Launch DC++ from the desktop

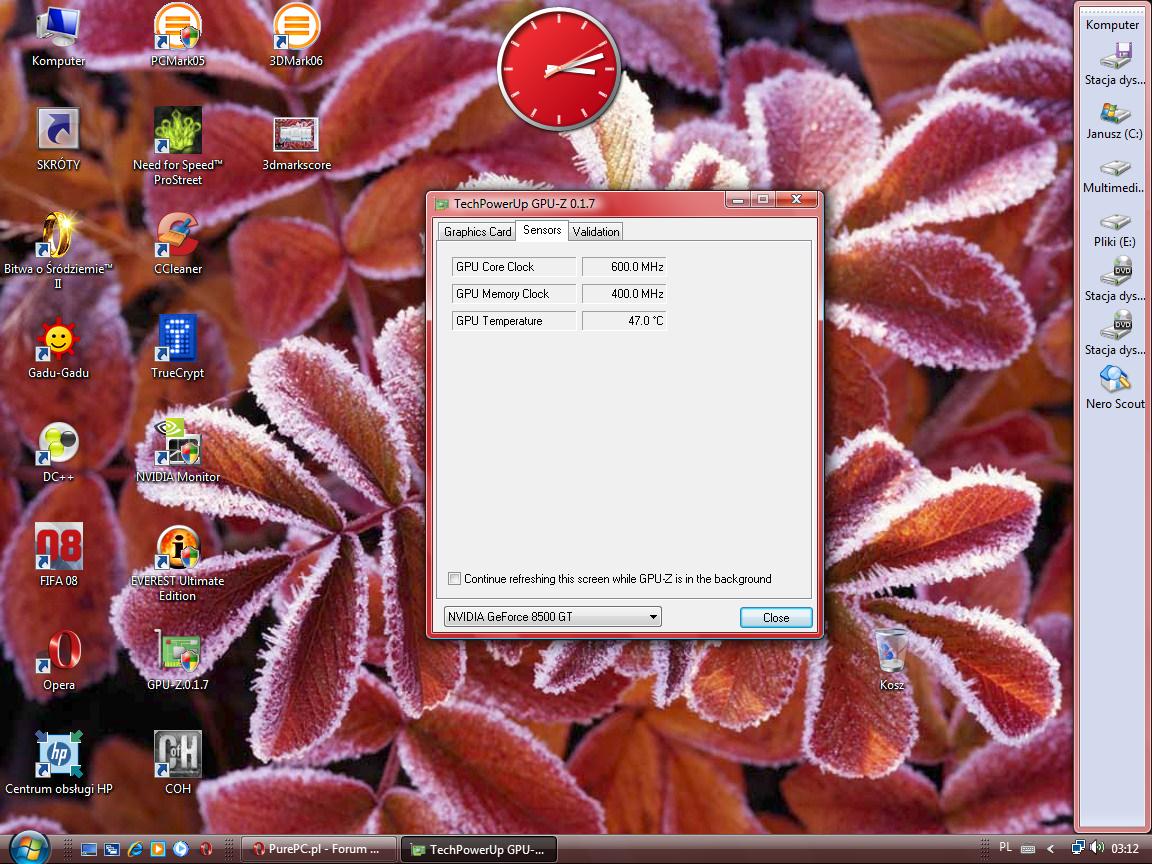tap(58, 453)
